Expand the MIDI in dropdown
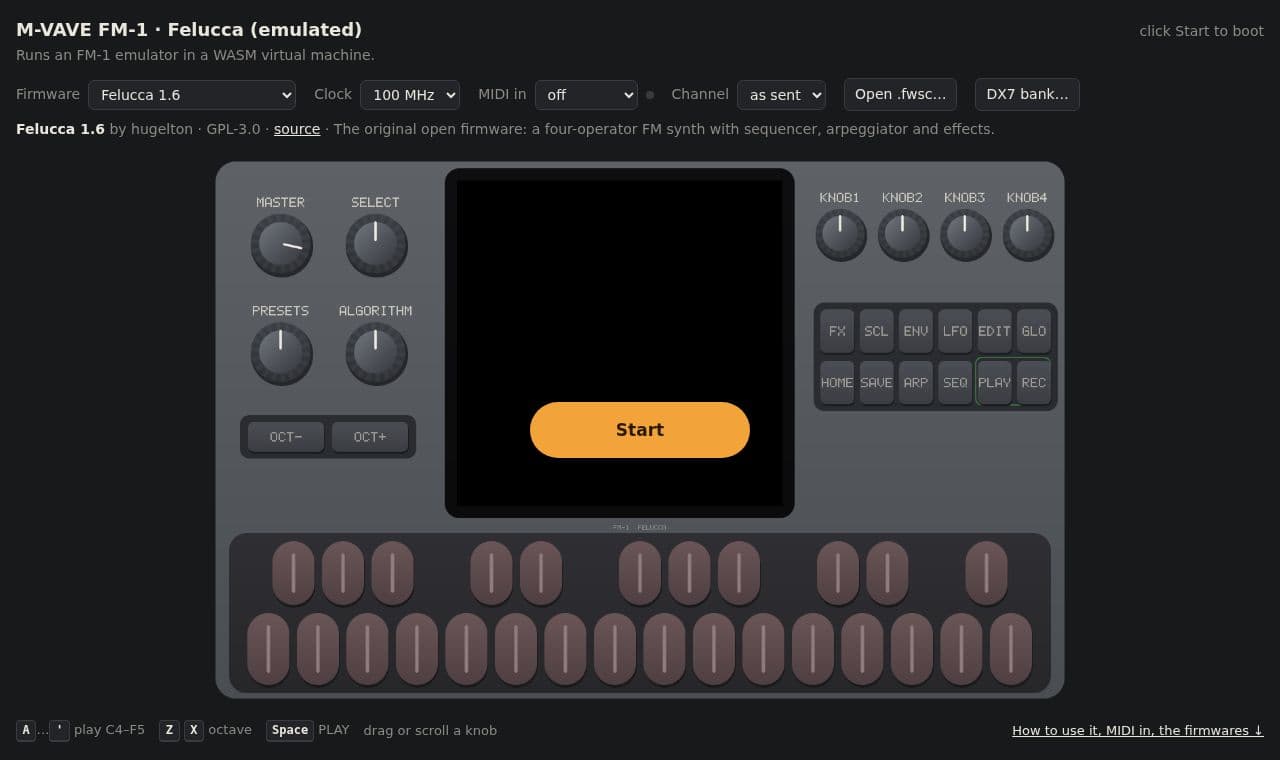 [586, 95]
